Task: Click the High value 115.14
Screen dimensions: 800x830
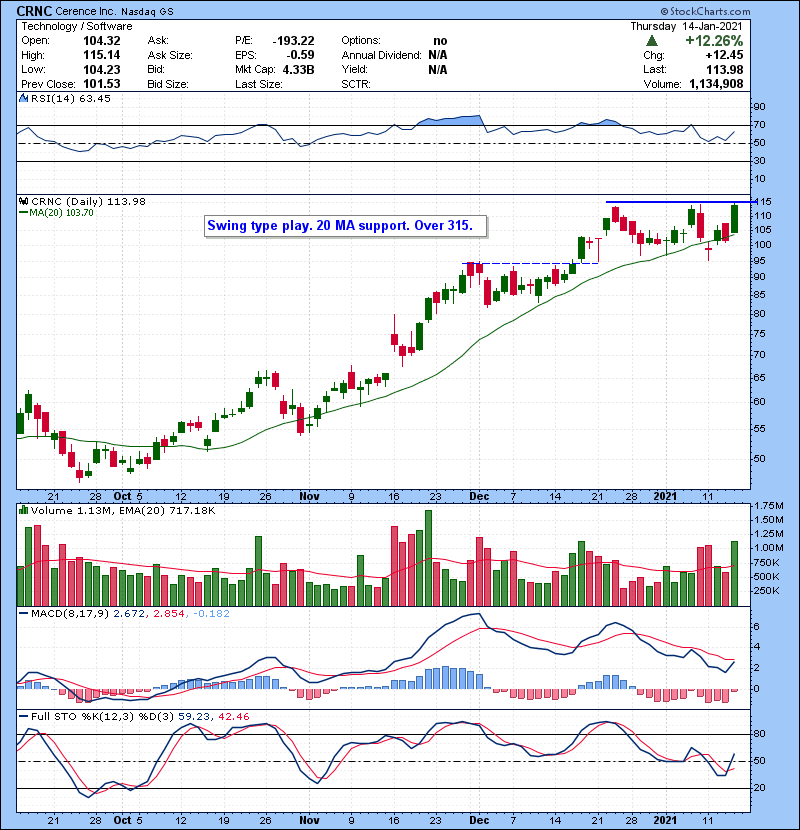Action: point(101,55)
